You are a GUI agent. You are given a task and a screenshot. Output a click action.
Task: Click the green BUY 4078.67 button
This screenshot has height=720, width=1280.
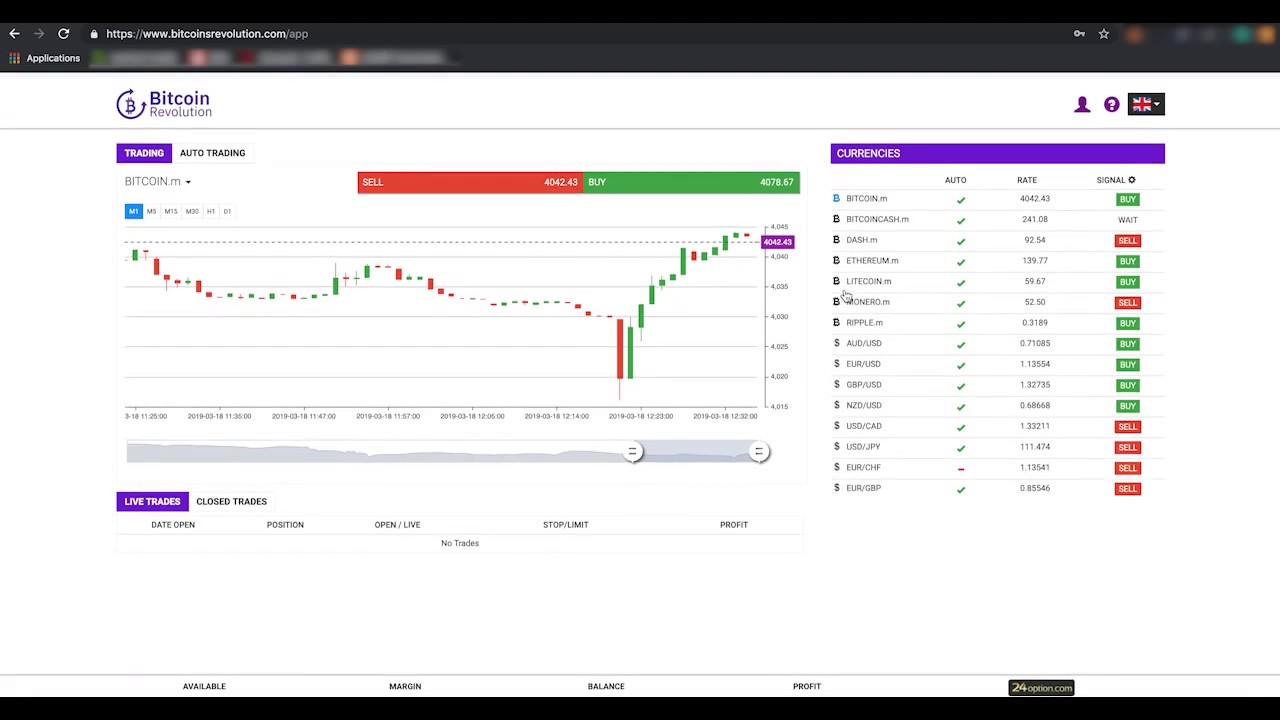[x=691, y=182]
